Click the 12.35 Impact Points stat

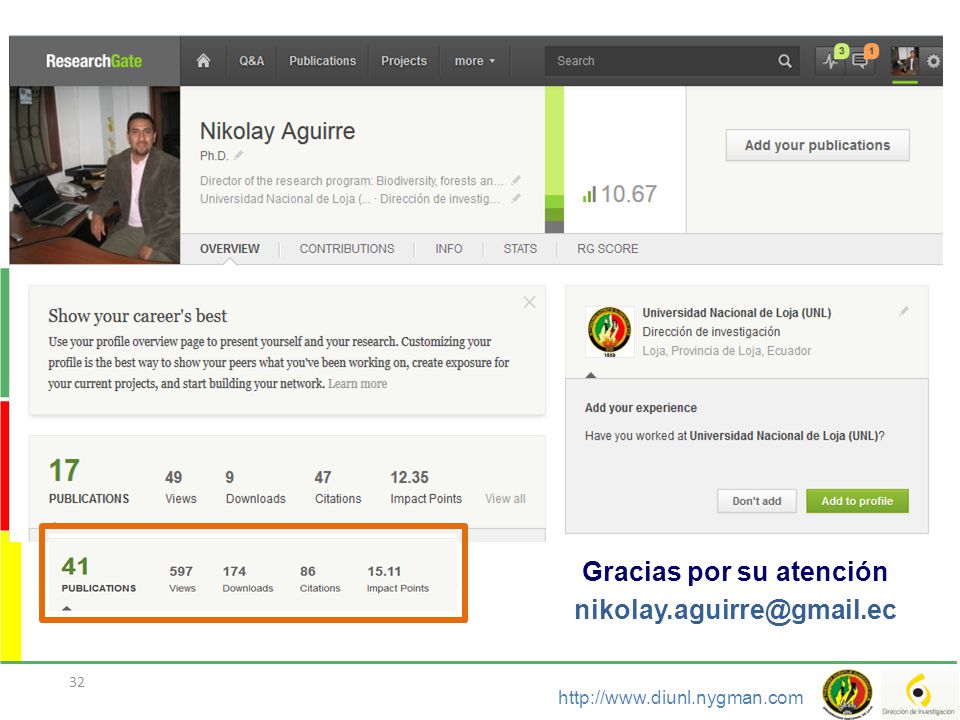426,487
